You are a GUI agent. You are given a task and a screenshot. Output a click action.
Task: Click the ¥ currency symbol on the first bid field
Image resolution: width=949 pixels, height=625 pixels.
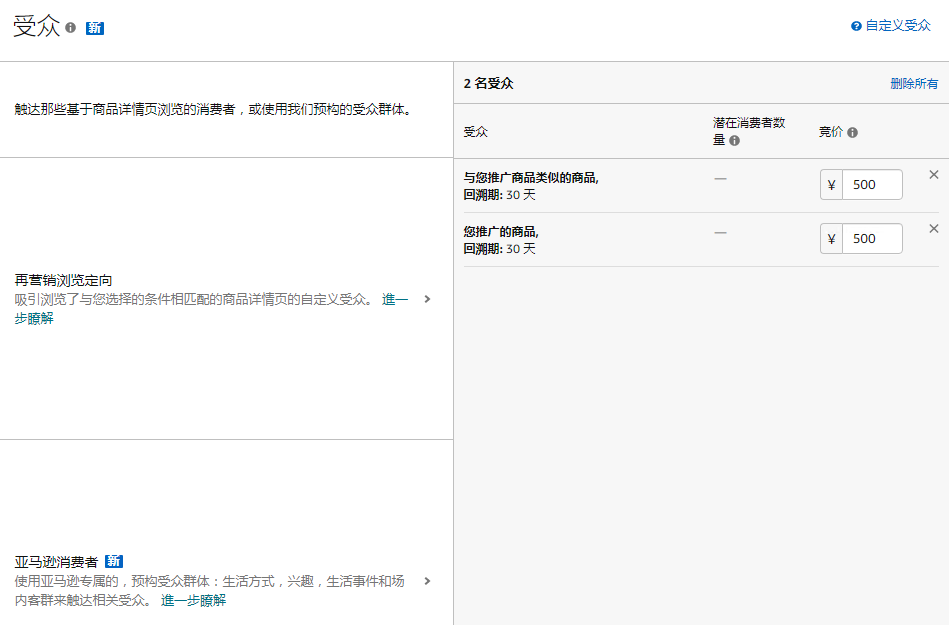point(830,184)
